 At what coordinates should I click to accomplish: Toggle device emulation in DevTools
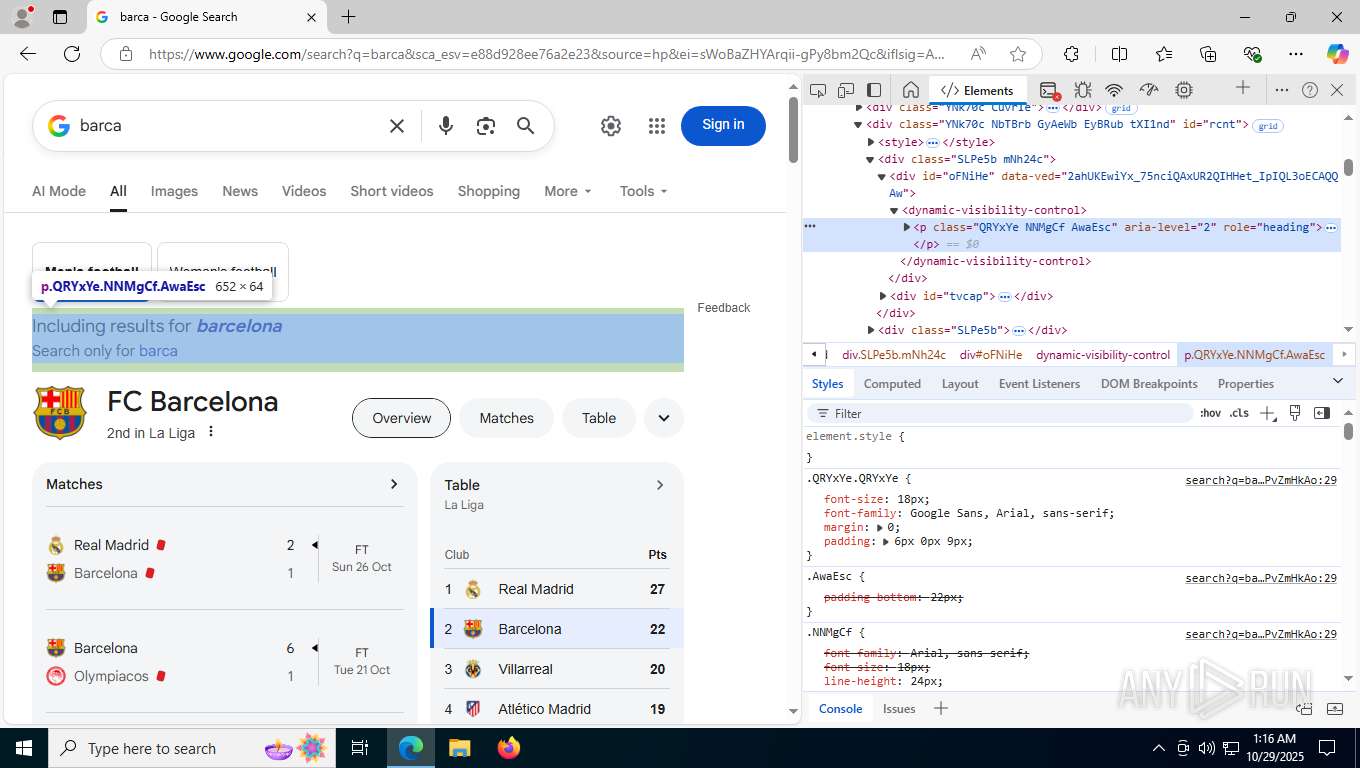846,90
